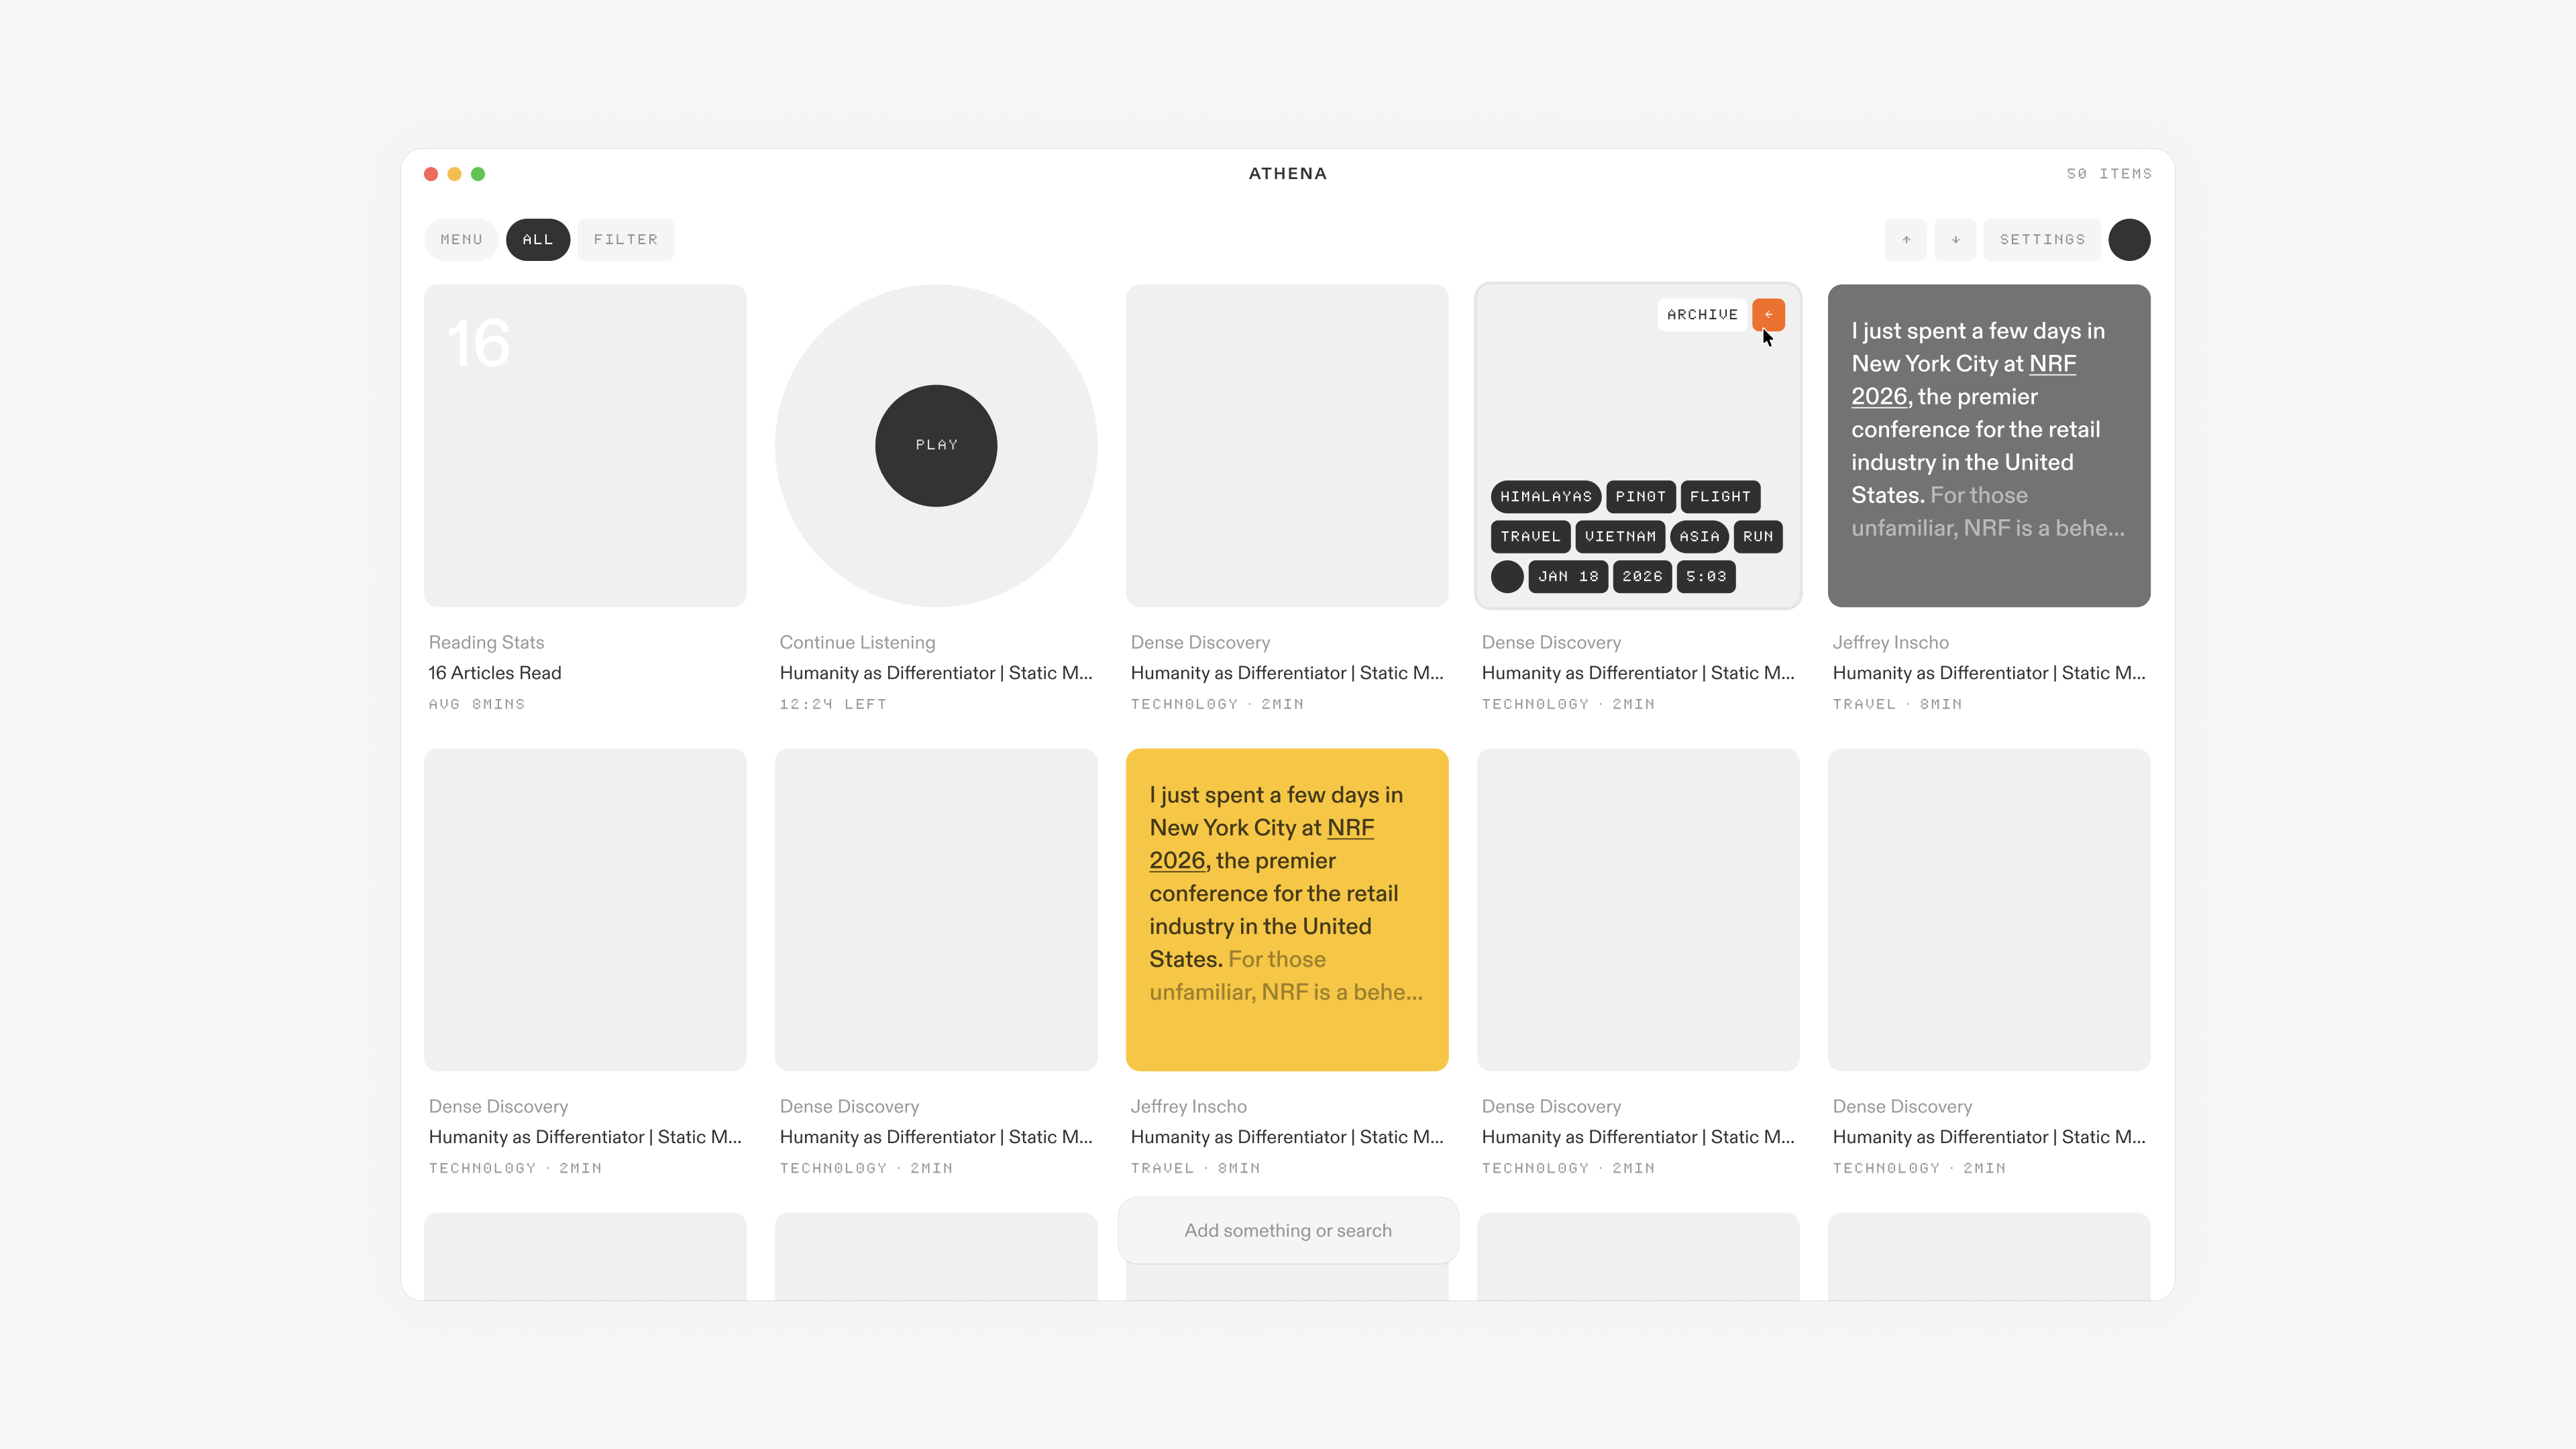Click 'TRAVEL · 8MIN' under gray card

tap(1897, 705)
